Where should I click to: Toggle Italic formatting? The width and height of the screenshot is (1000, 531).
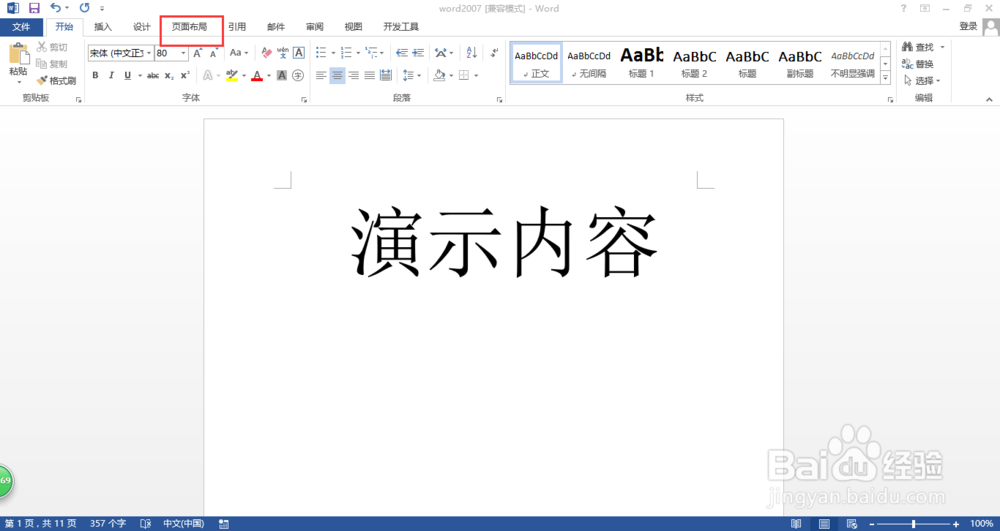111,75
